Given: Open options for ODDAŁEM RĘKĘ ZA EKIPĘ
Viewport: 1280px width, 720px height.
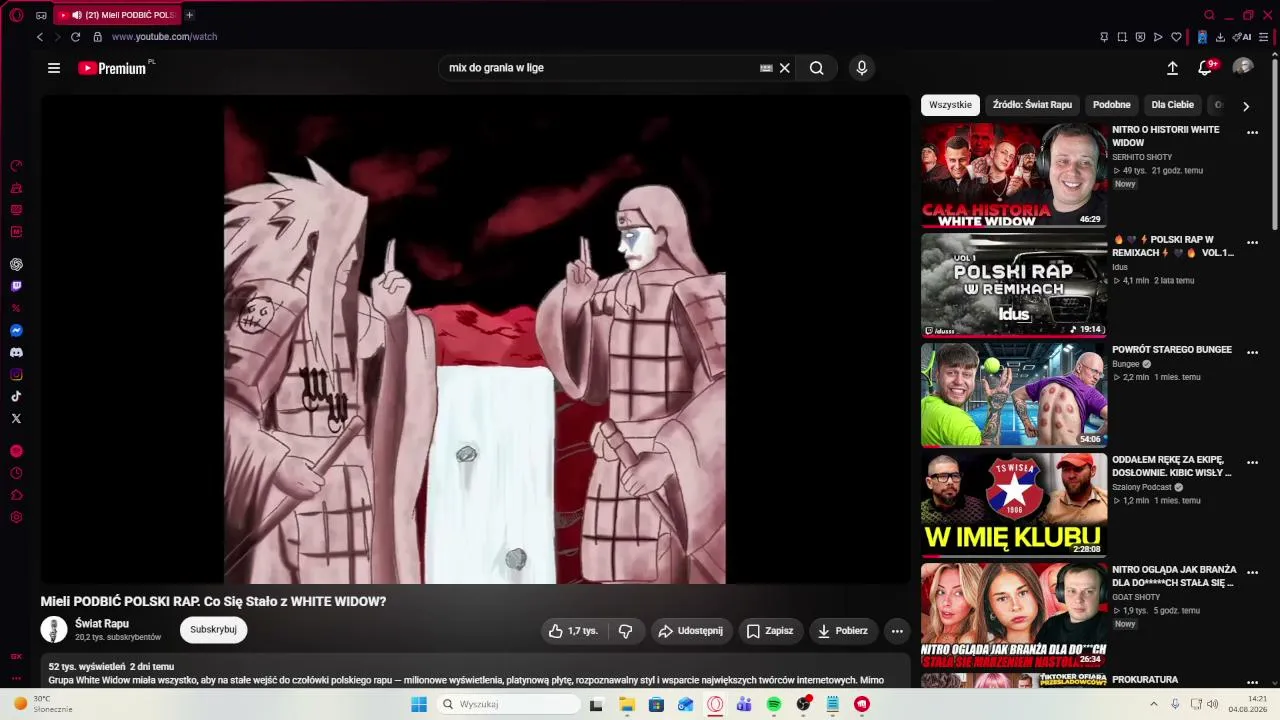Looking at the screenshot, I should click(x=1252, y=462).
